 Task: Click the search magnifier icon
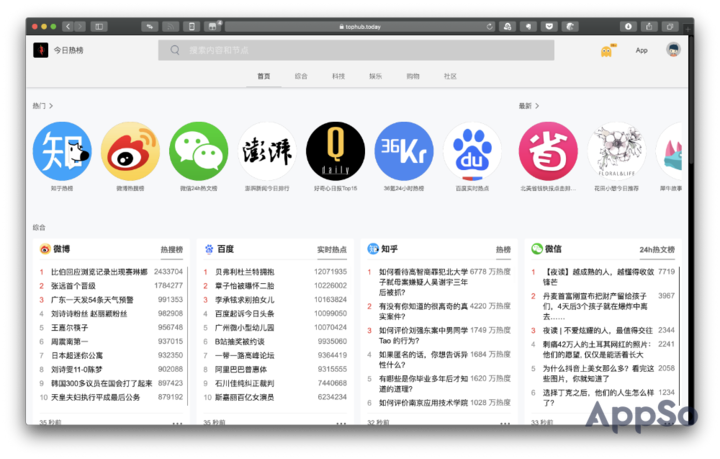(175, 50)
